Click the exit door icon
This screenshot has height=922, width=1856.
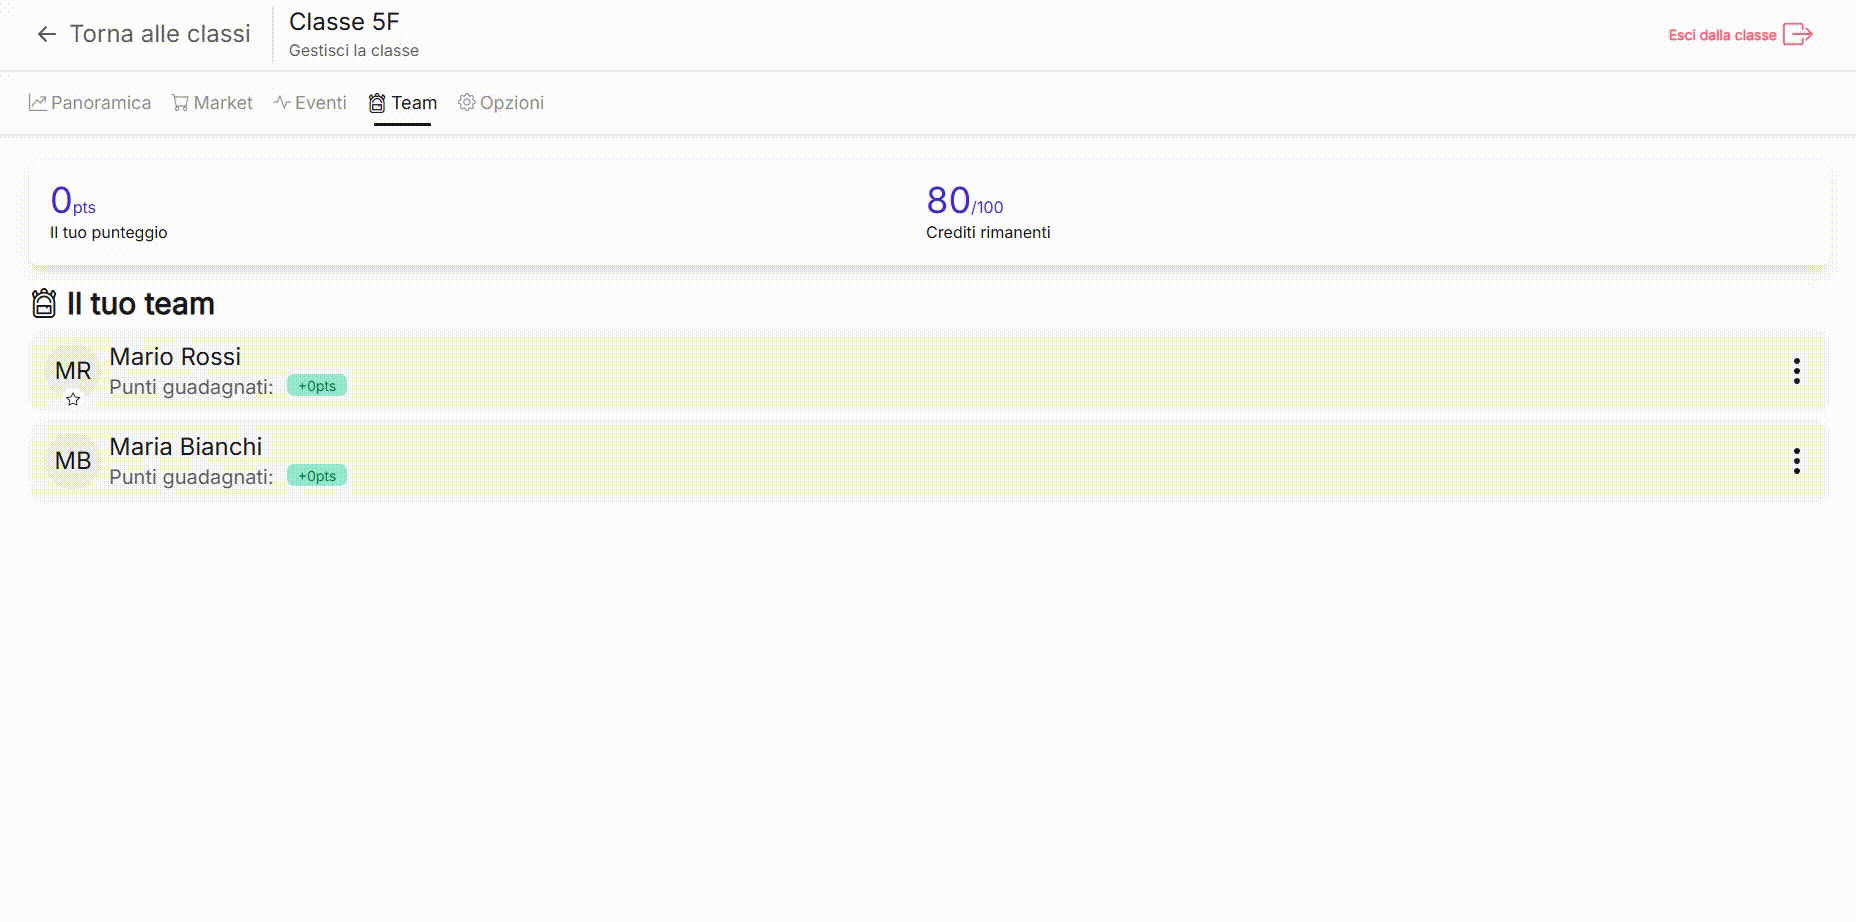coord(1797,35)
